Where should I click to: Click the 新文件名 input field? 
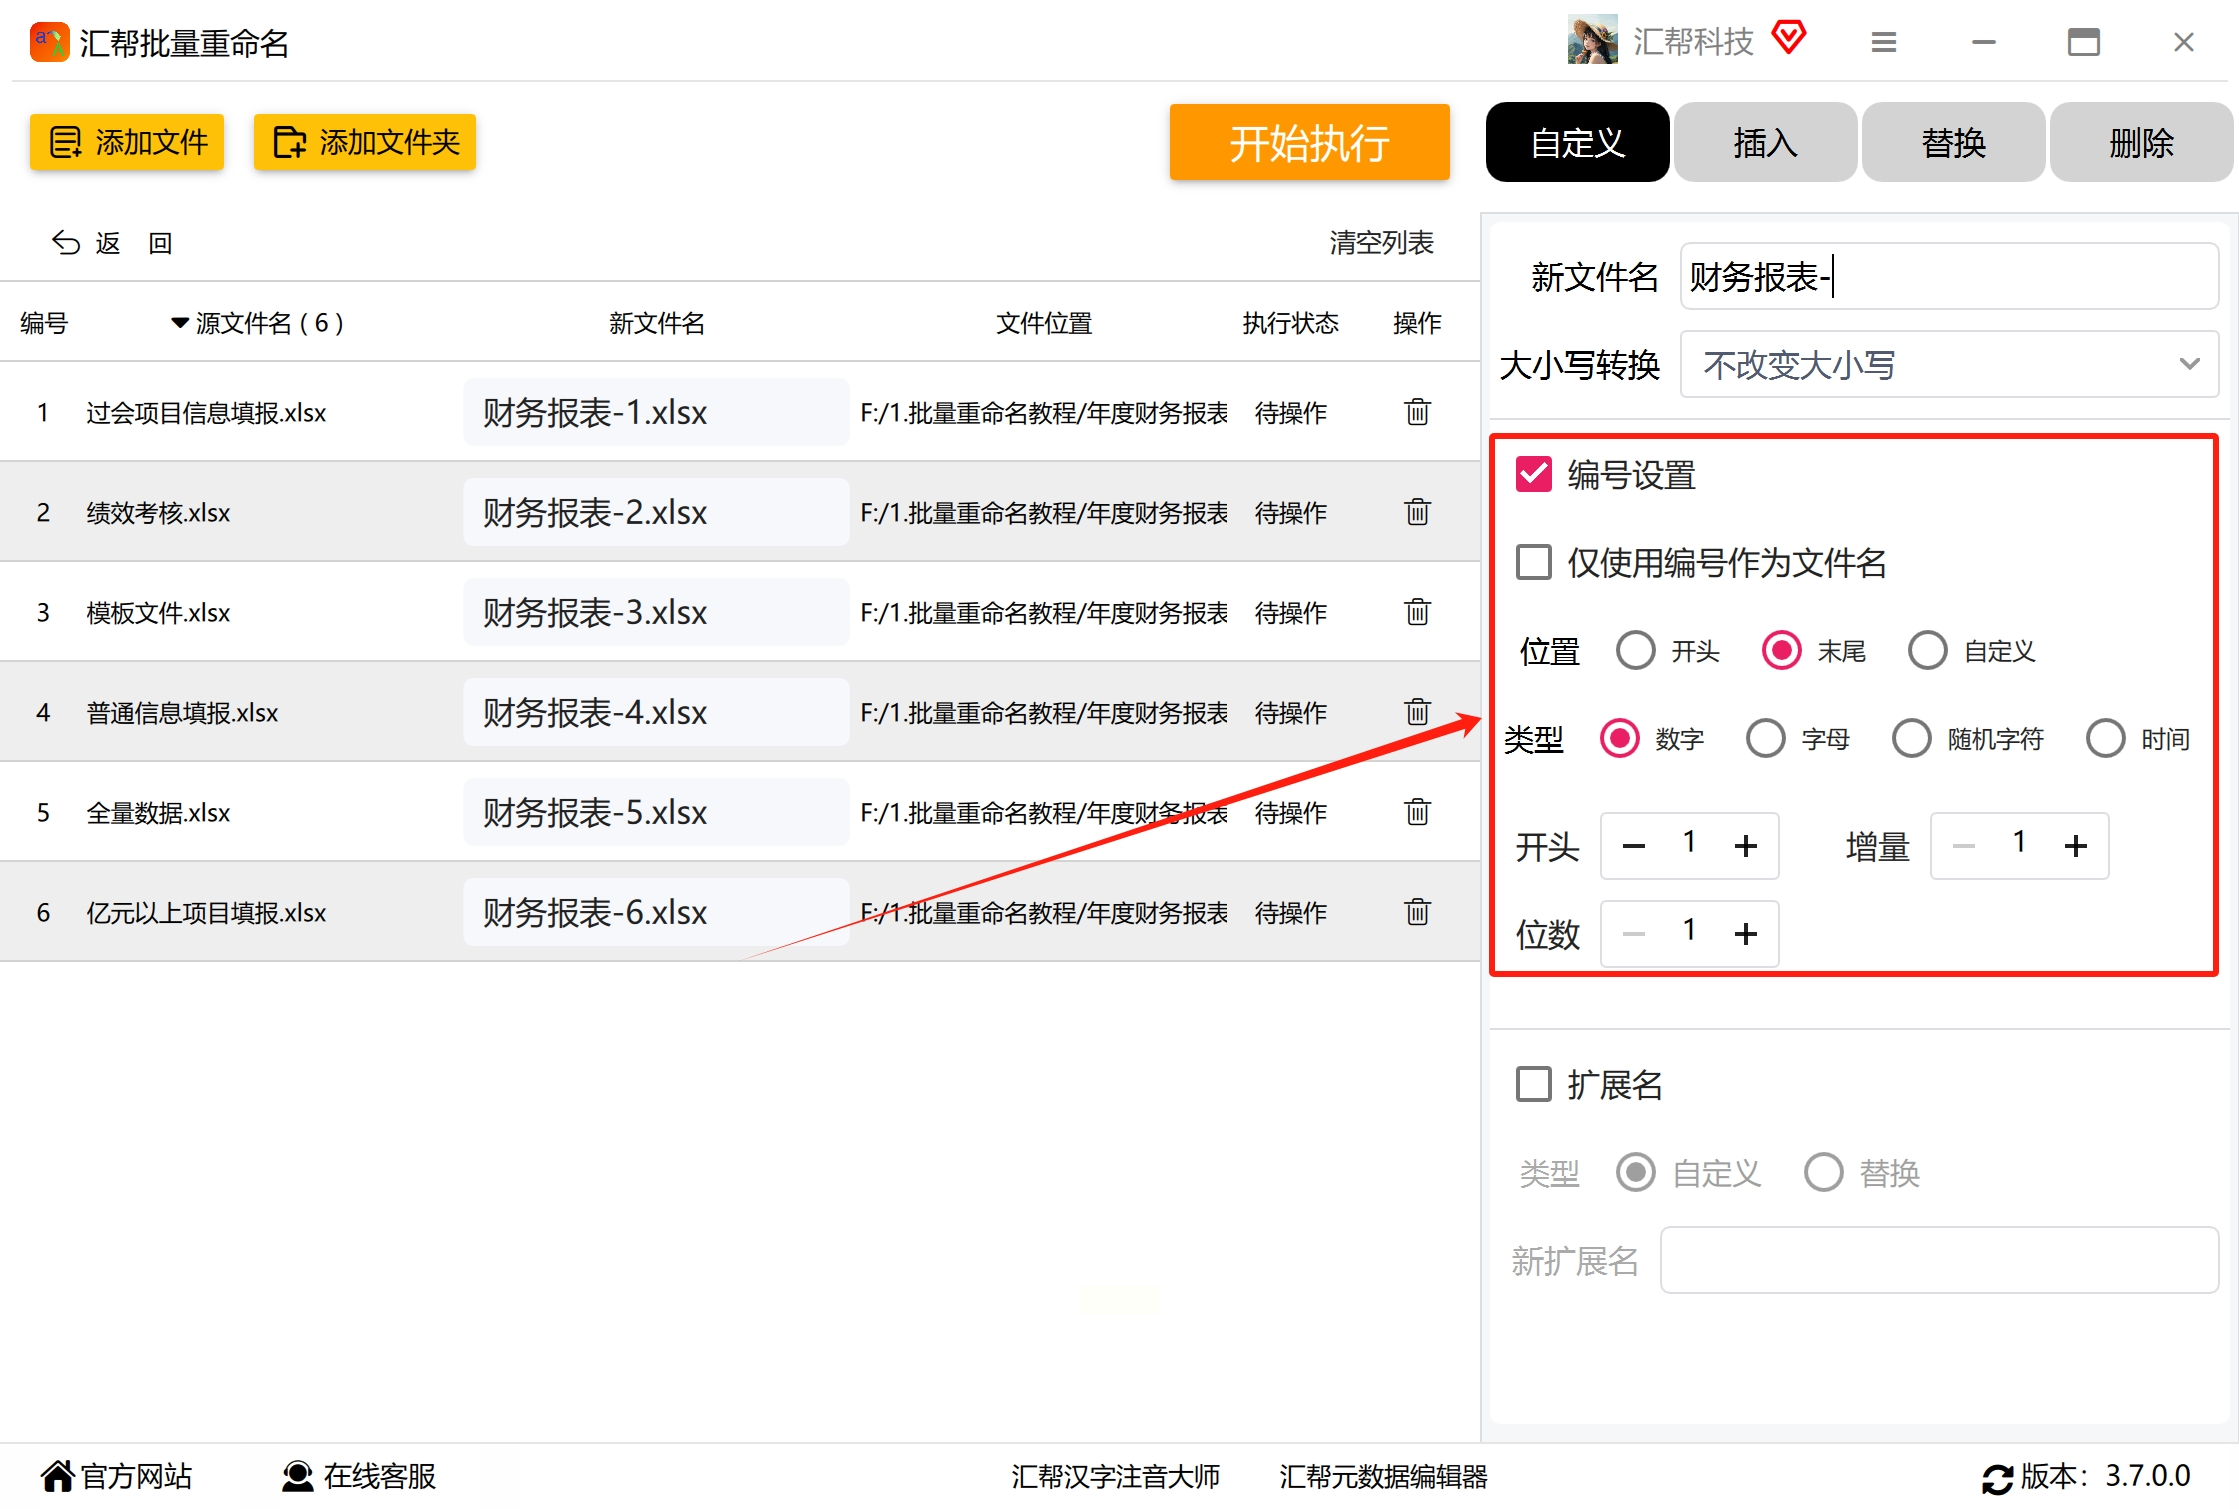1948,277
